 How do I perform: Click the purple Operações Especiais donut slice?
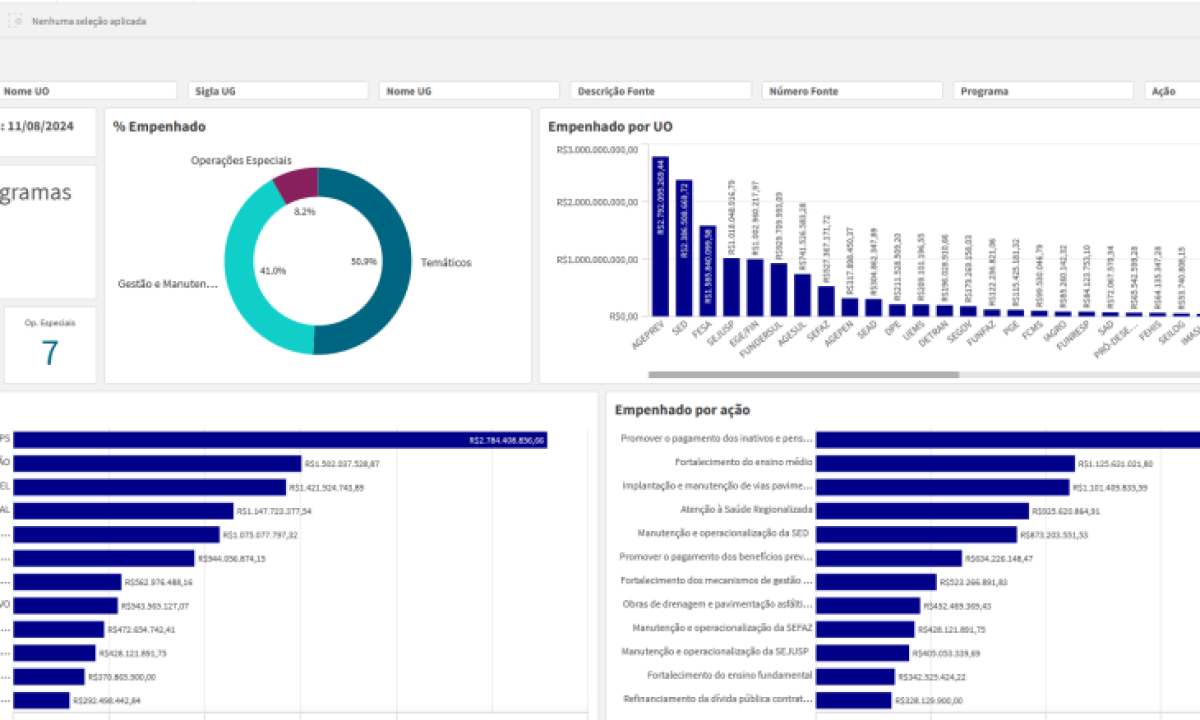coord(298,183)
